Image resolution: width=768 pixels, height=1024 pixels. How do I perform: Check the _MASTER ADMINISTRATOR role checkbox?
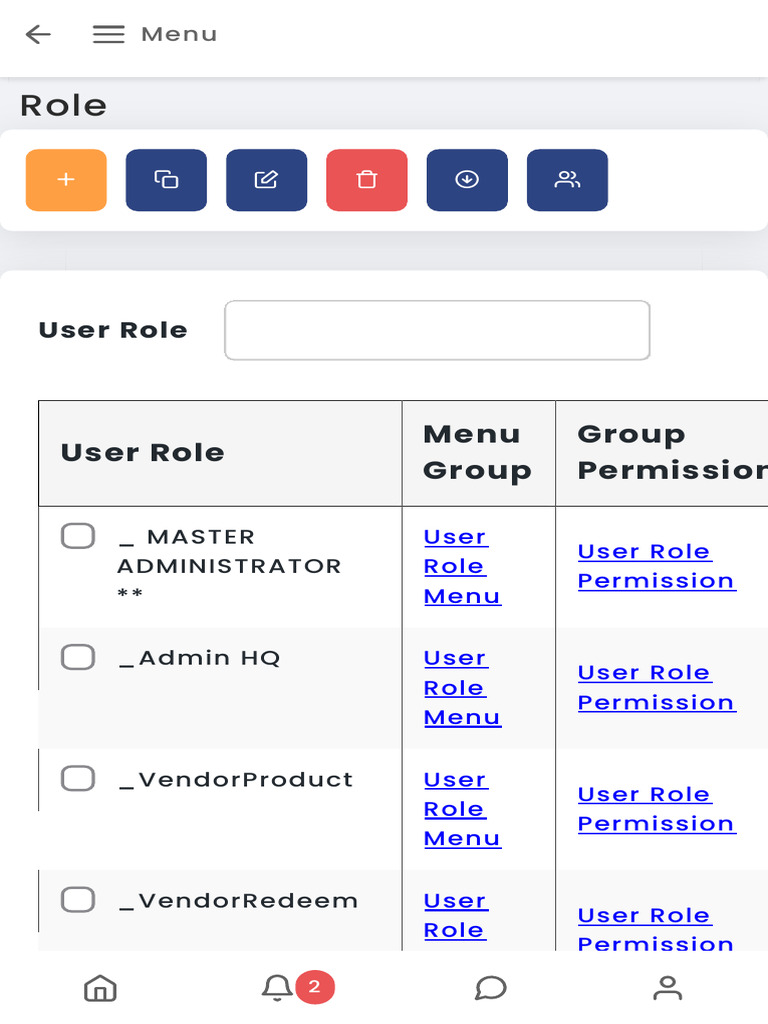(x=78, y=536)
